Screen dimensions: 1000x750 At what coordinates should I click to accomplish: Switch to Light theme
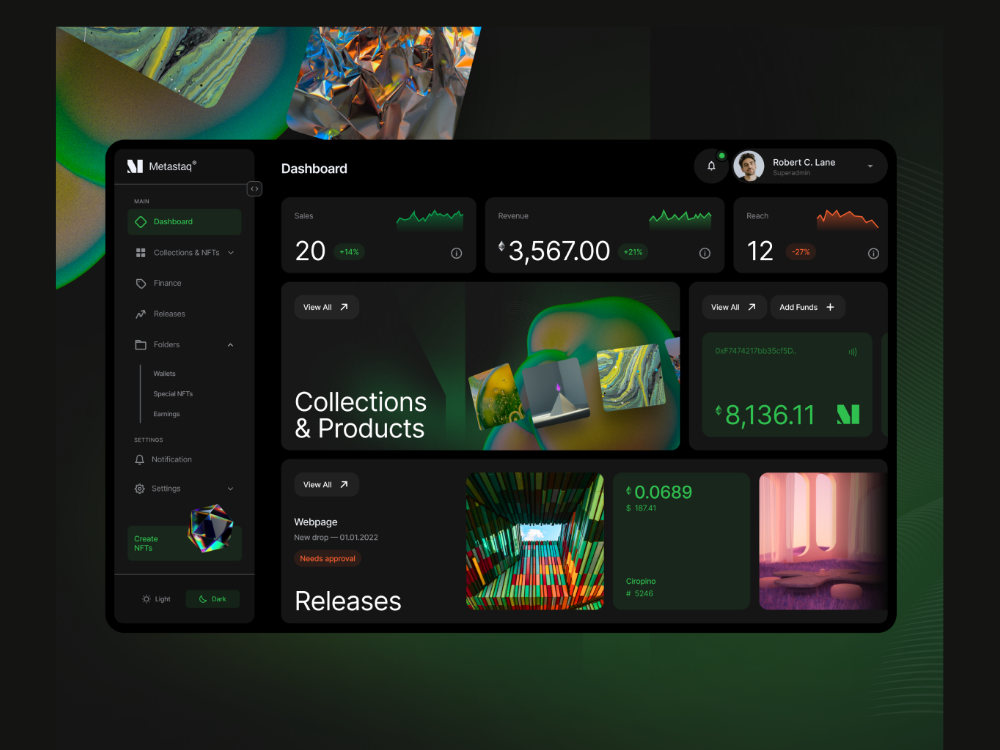tap(156, 599)
